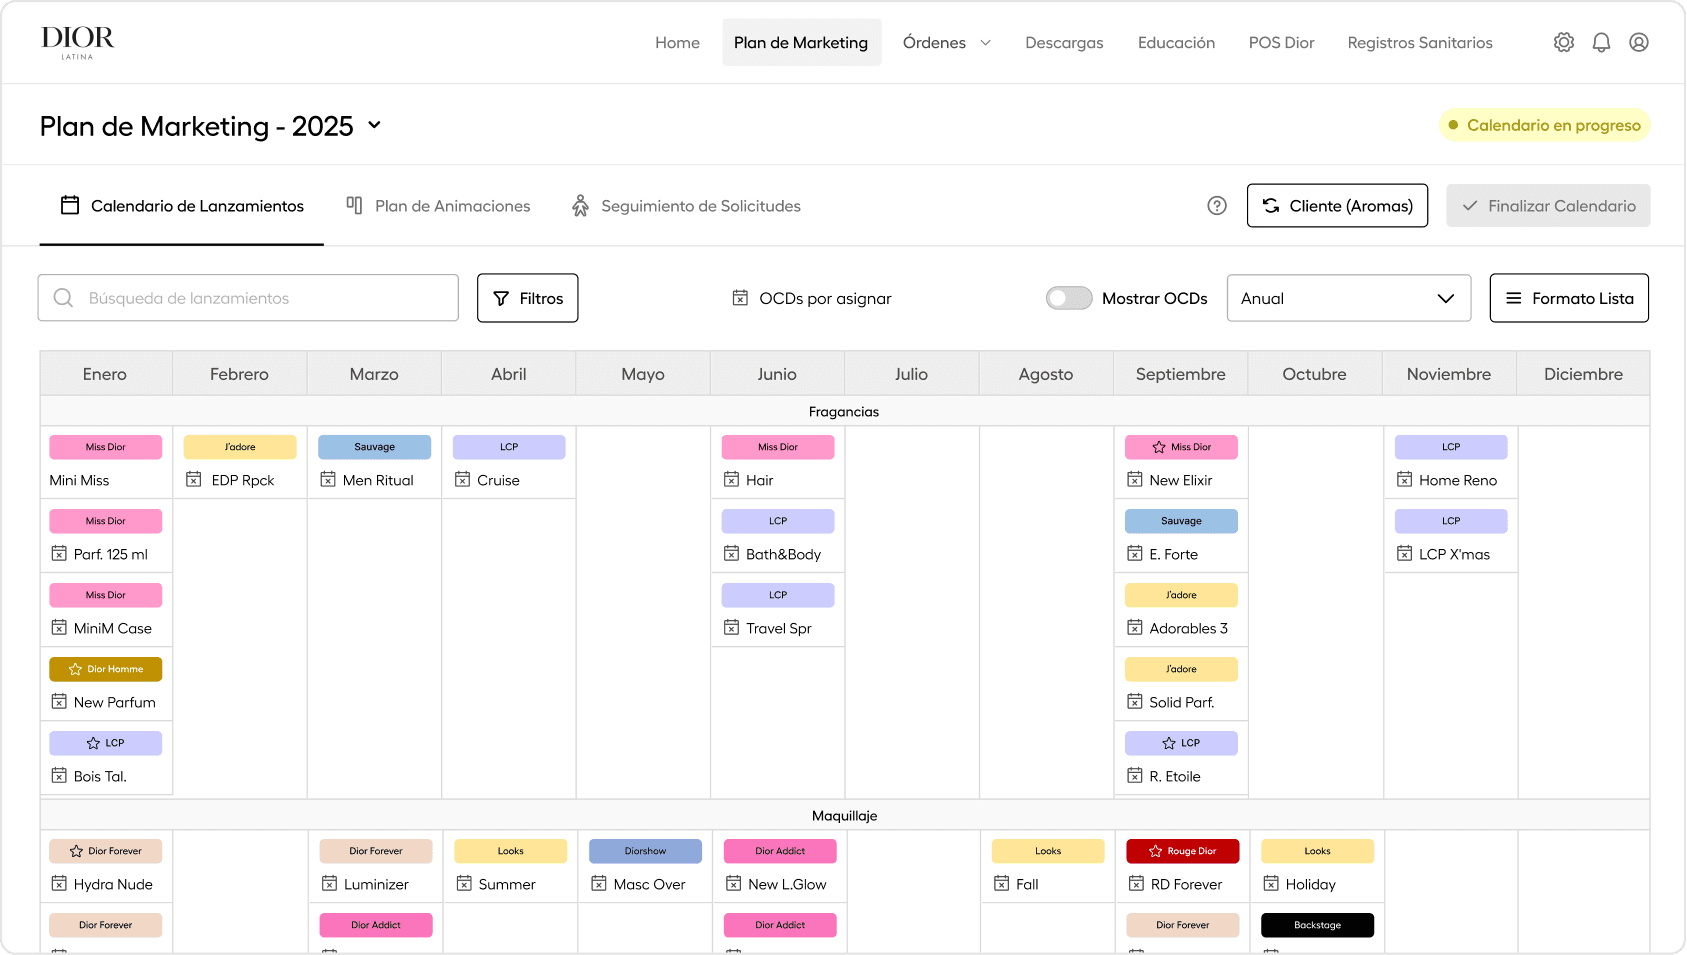The height and width of the screenshot is (955, 1687).
Task: Click the Finalizar Calendario button
Action: [1548, 205]
